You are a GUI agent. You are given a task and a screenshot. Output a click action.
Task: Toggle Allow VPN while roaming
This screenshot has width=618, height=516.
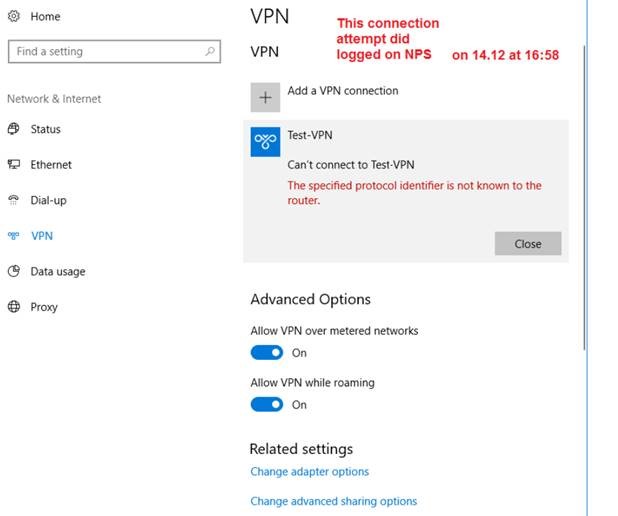point(267,404)
